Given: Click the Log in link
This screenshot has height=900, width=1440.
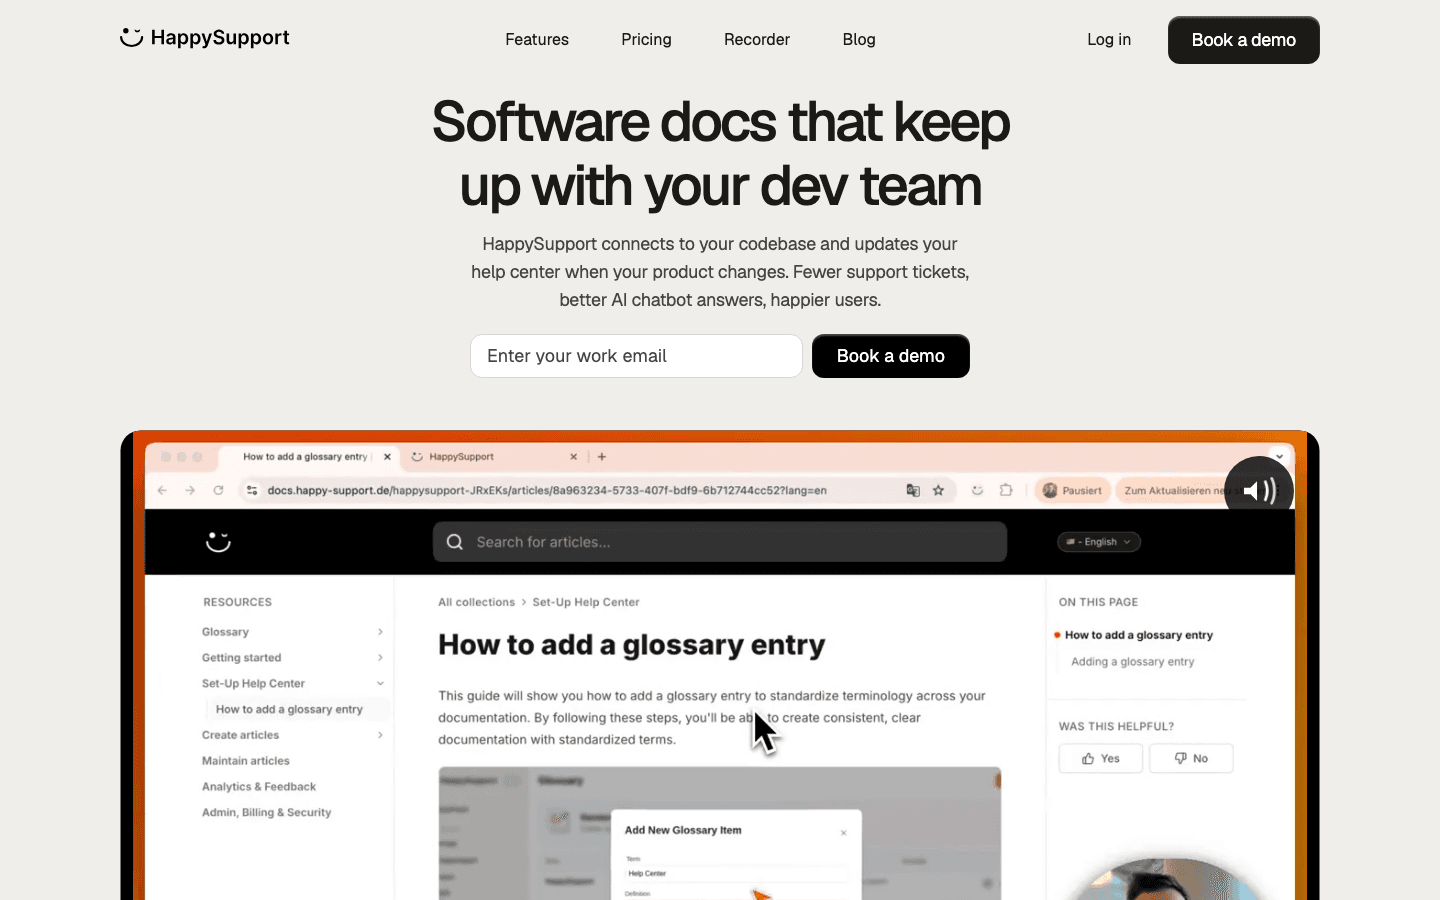Looking at the screenshot, I should click(1109, 40).
